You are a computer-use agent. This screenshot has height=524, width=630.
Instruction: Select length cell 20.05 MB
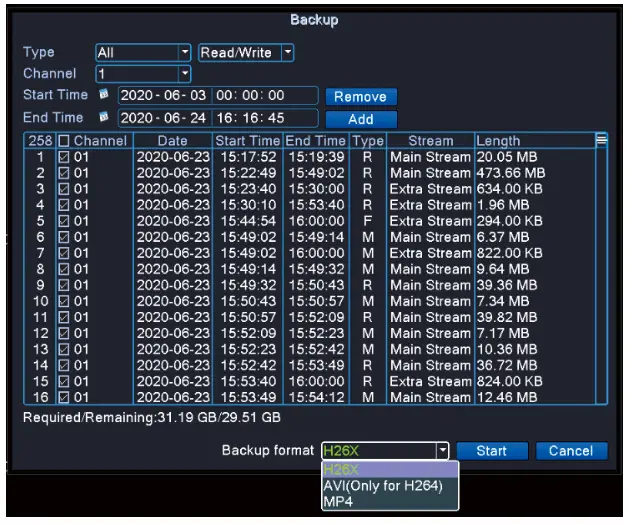pyautogui.click(x=507, y=157)
